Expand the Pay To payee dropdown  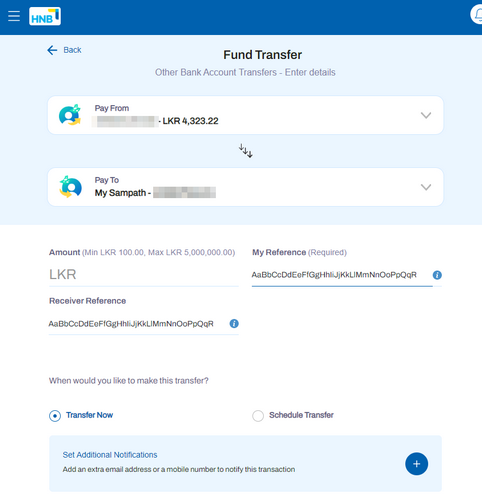point(426,187)
